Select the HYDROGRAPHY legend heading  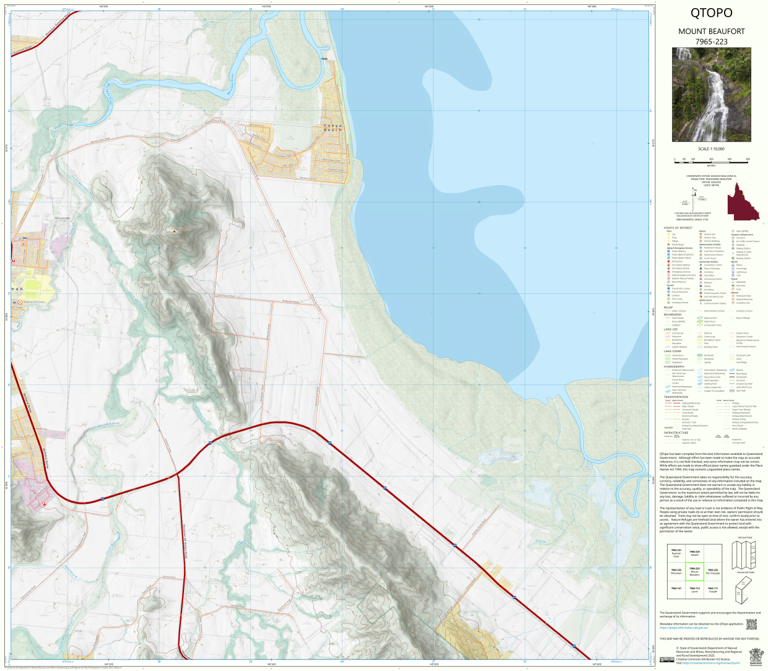click(674, 366)
